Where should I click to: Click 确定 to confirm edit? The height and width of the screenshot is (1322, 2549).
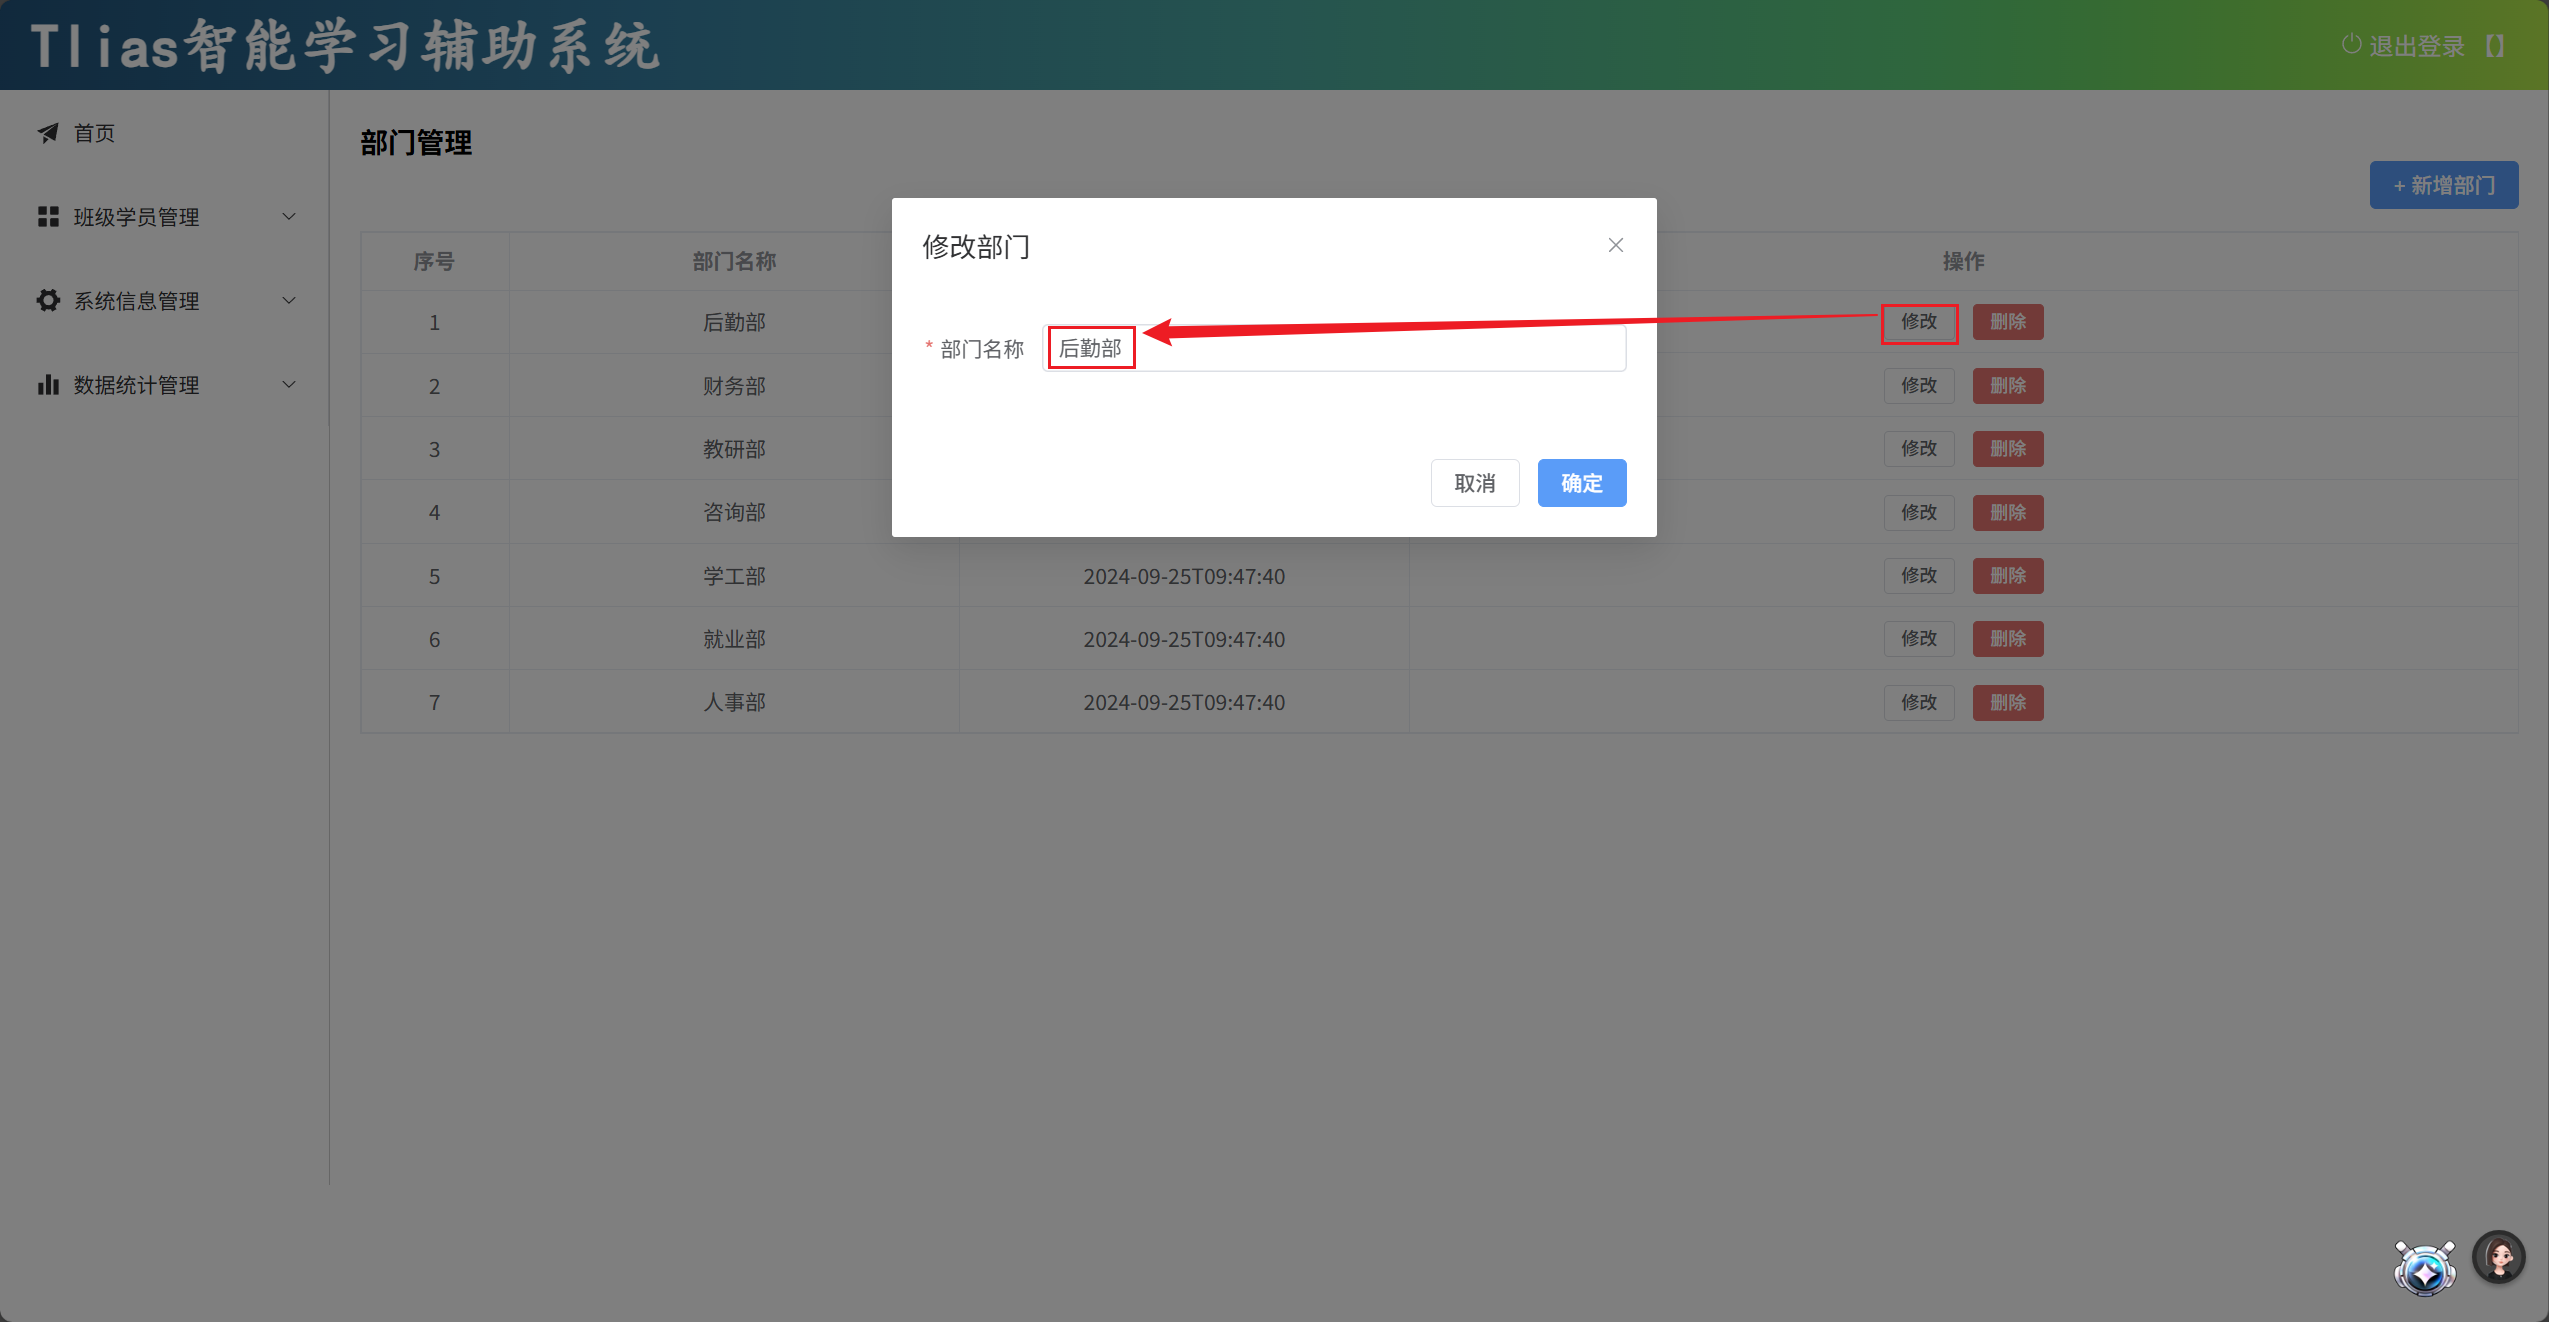tap(1581, 483)
